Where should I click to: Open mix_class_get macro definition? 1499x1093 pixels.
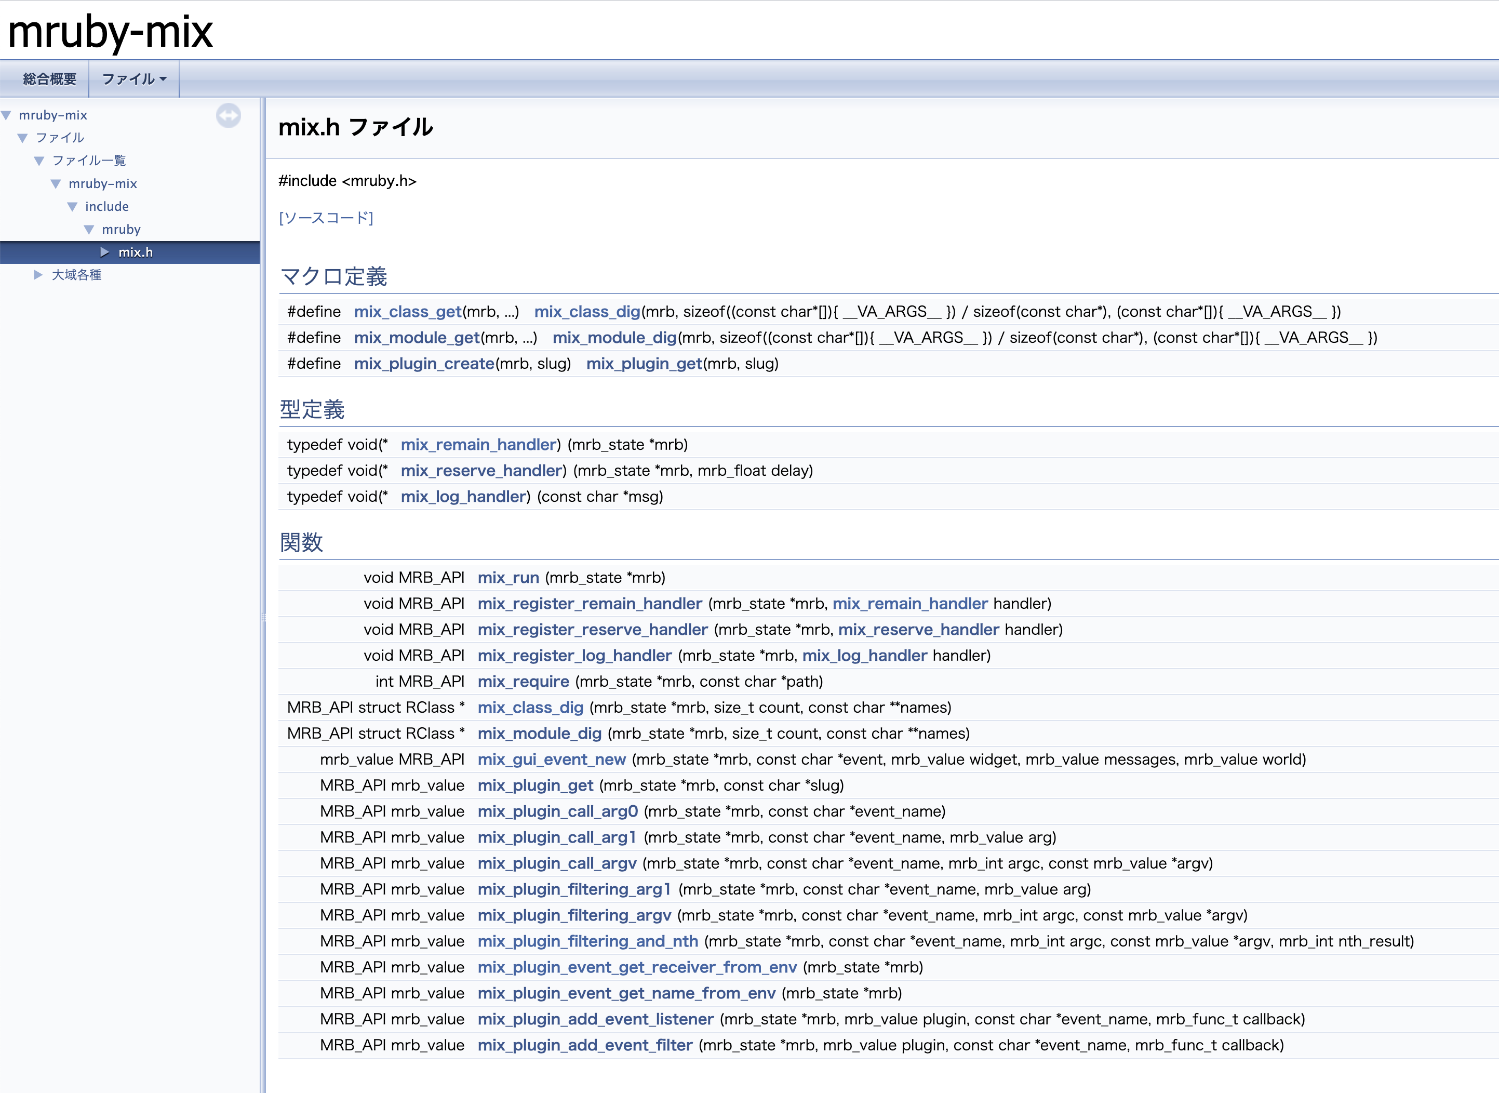pos(407,312)
